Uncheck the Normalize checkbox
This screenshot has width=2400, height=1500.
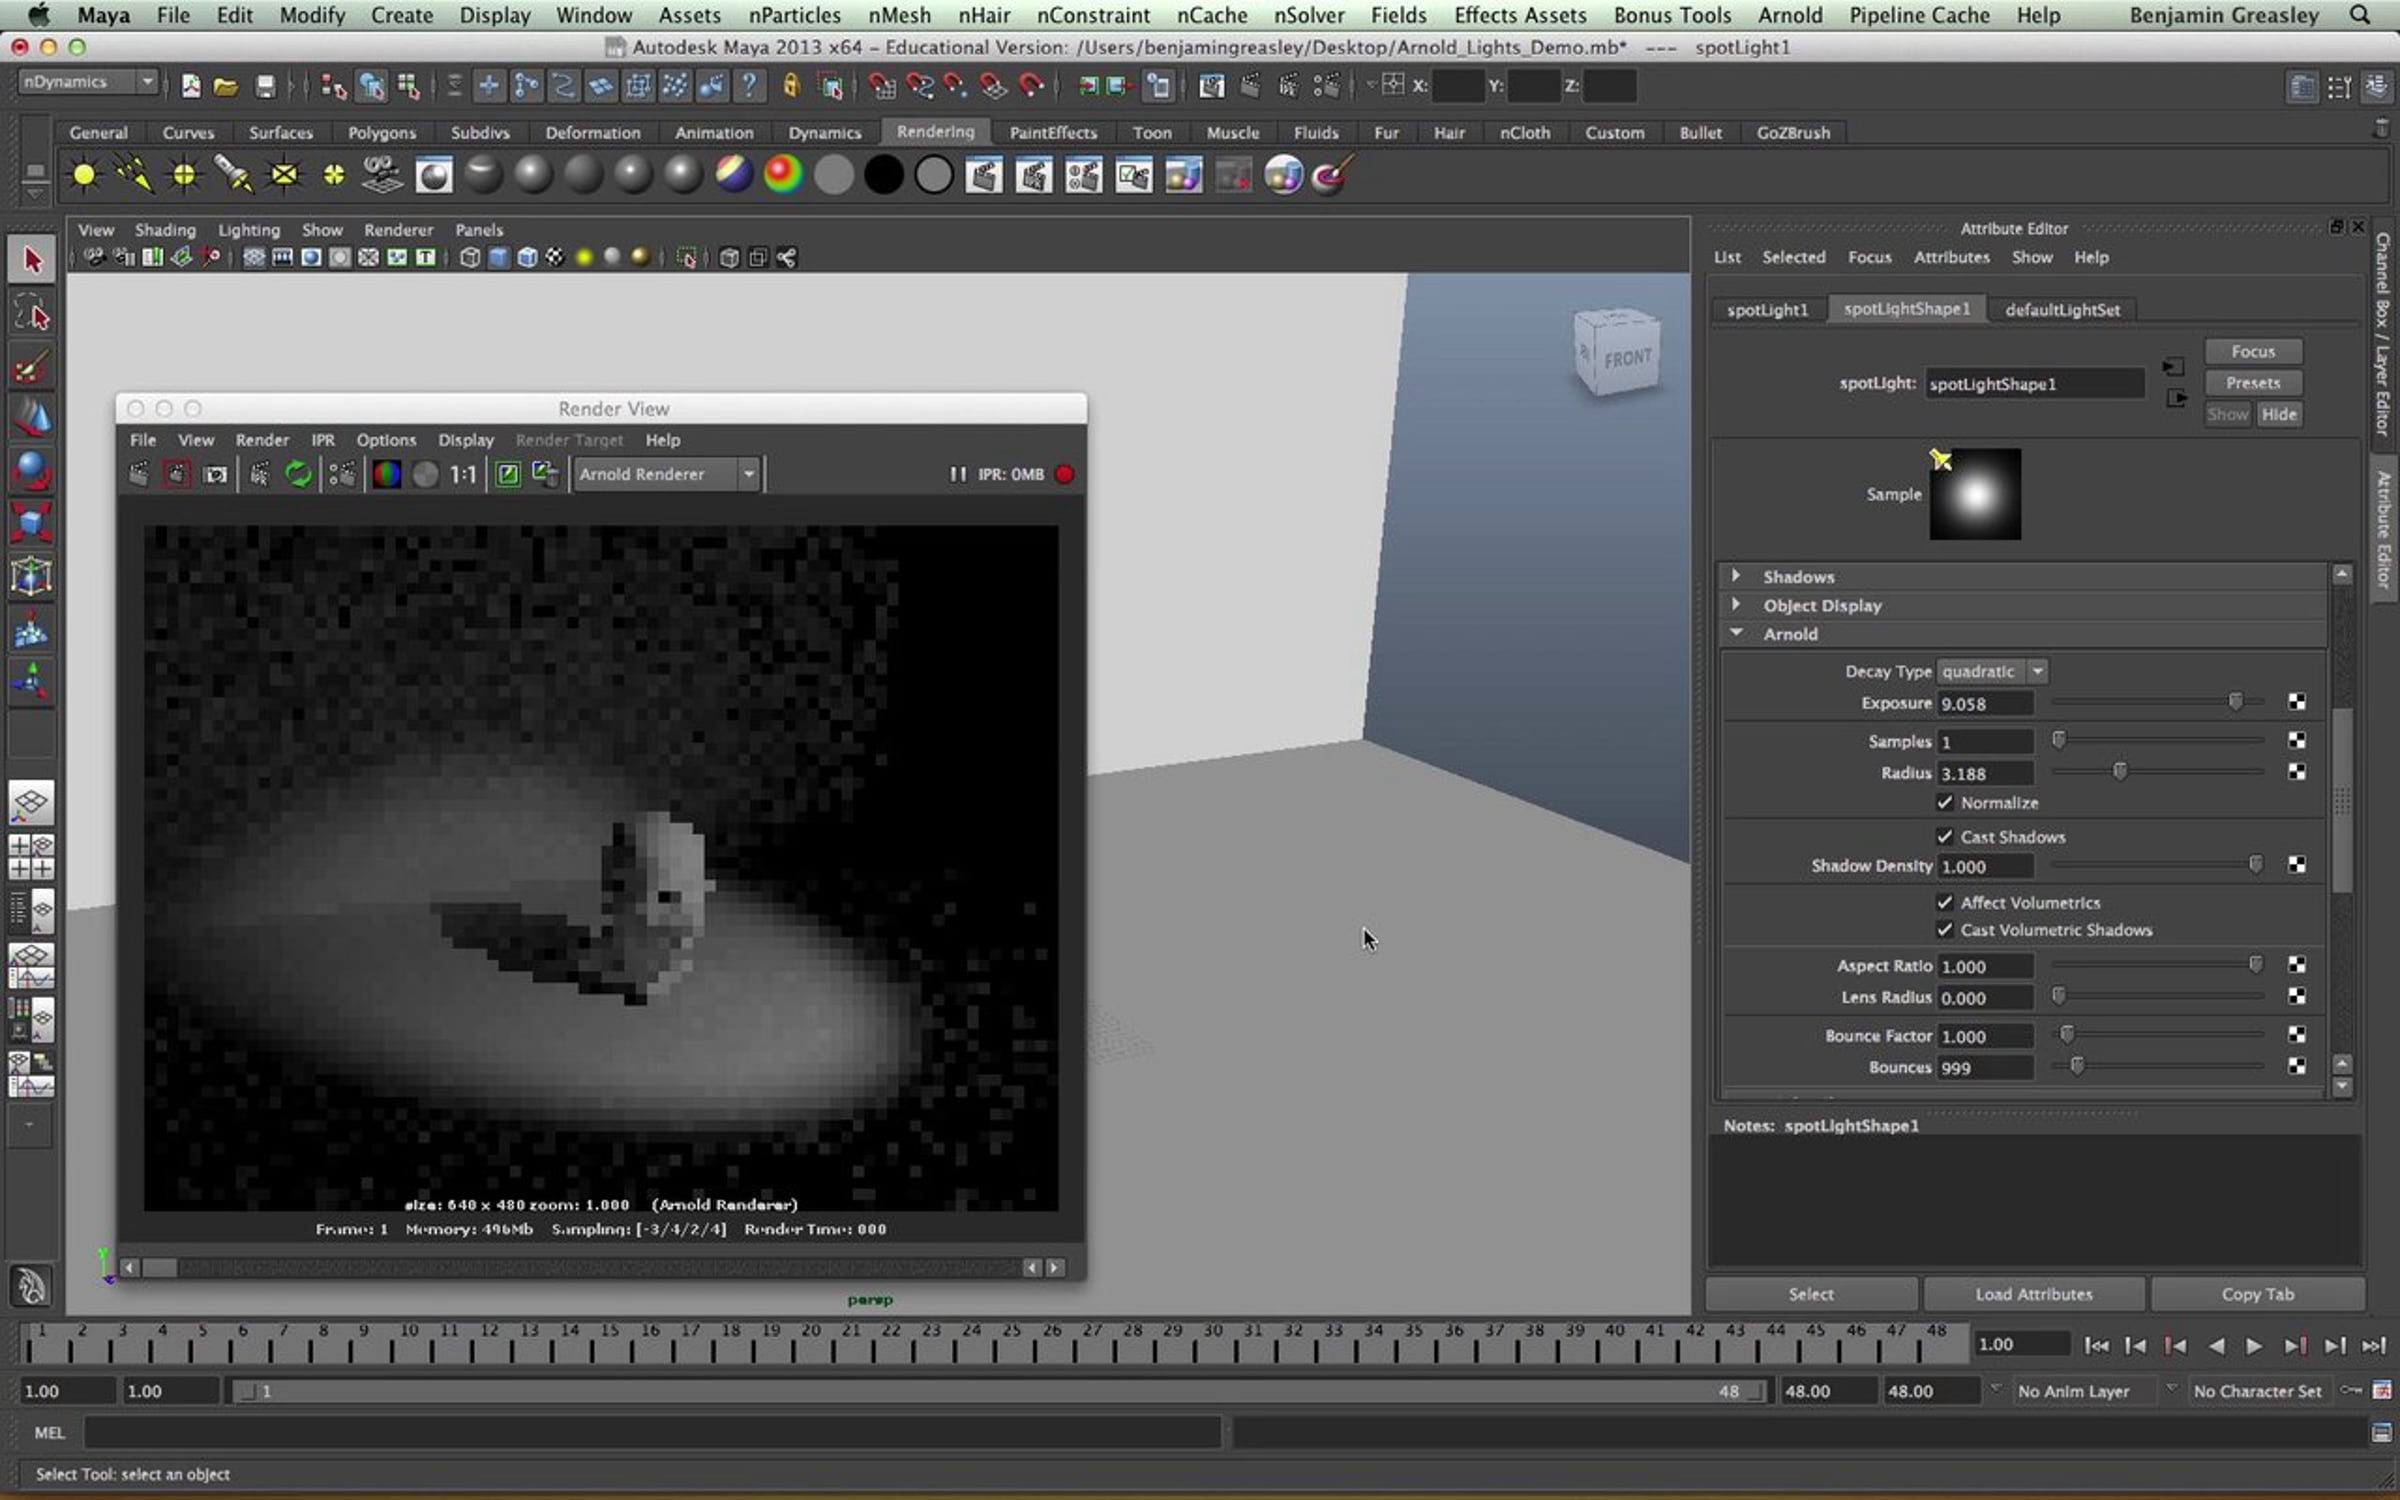1945,802
